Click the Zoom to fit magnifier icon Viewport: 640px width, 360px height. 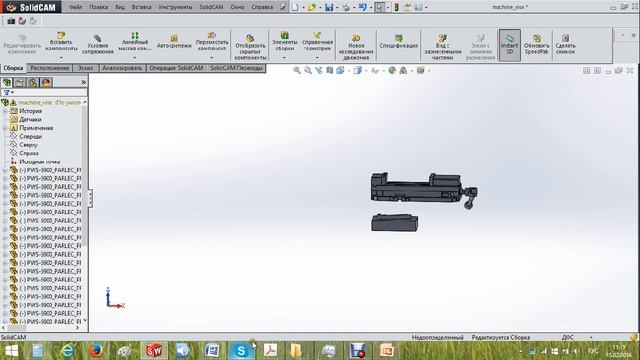[297, 71]
